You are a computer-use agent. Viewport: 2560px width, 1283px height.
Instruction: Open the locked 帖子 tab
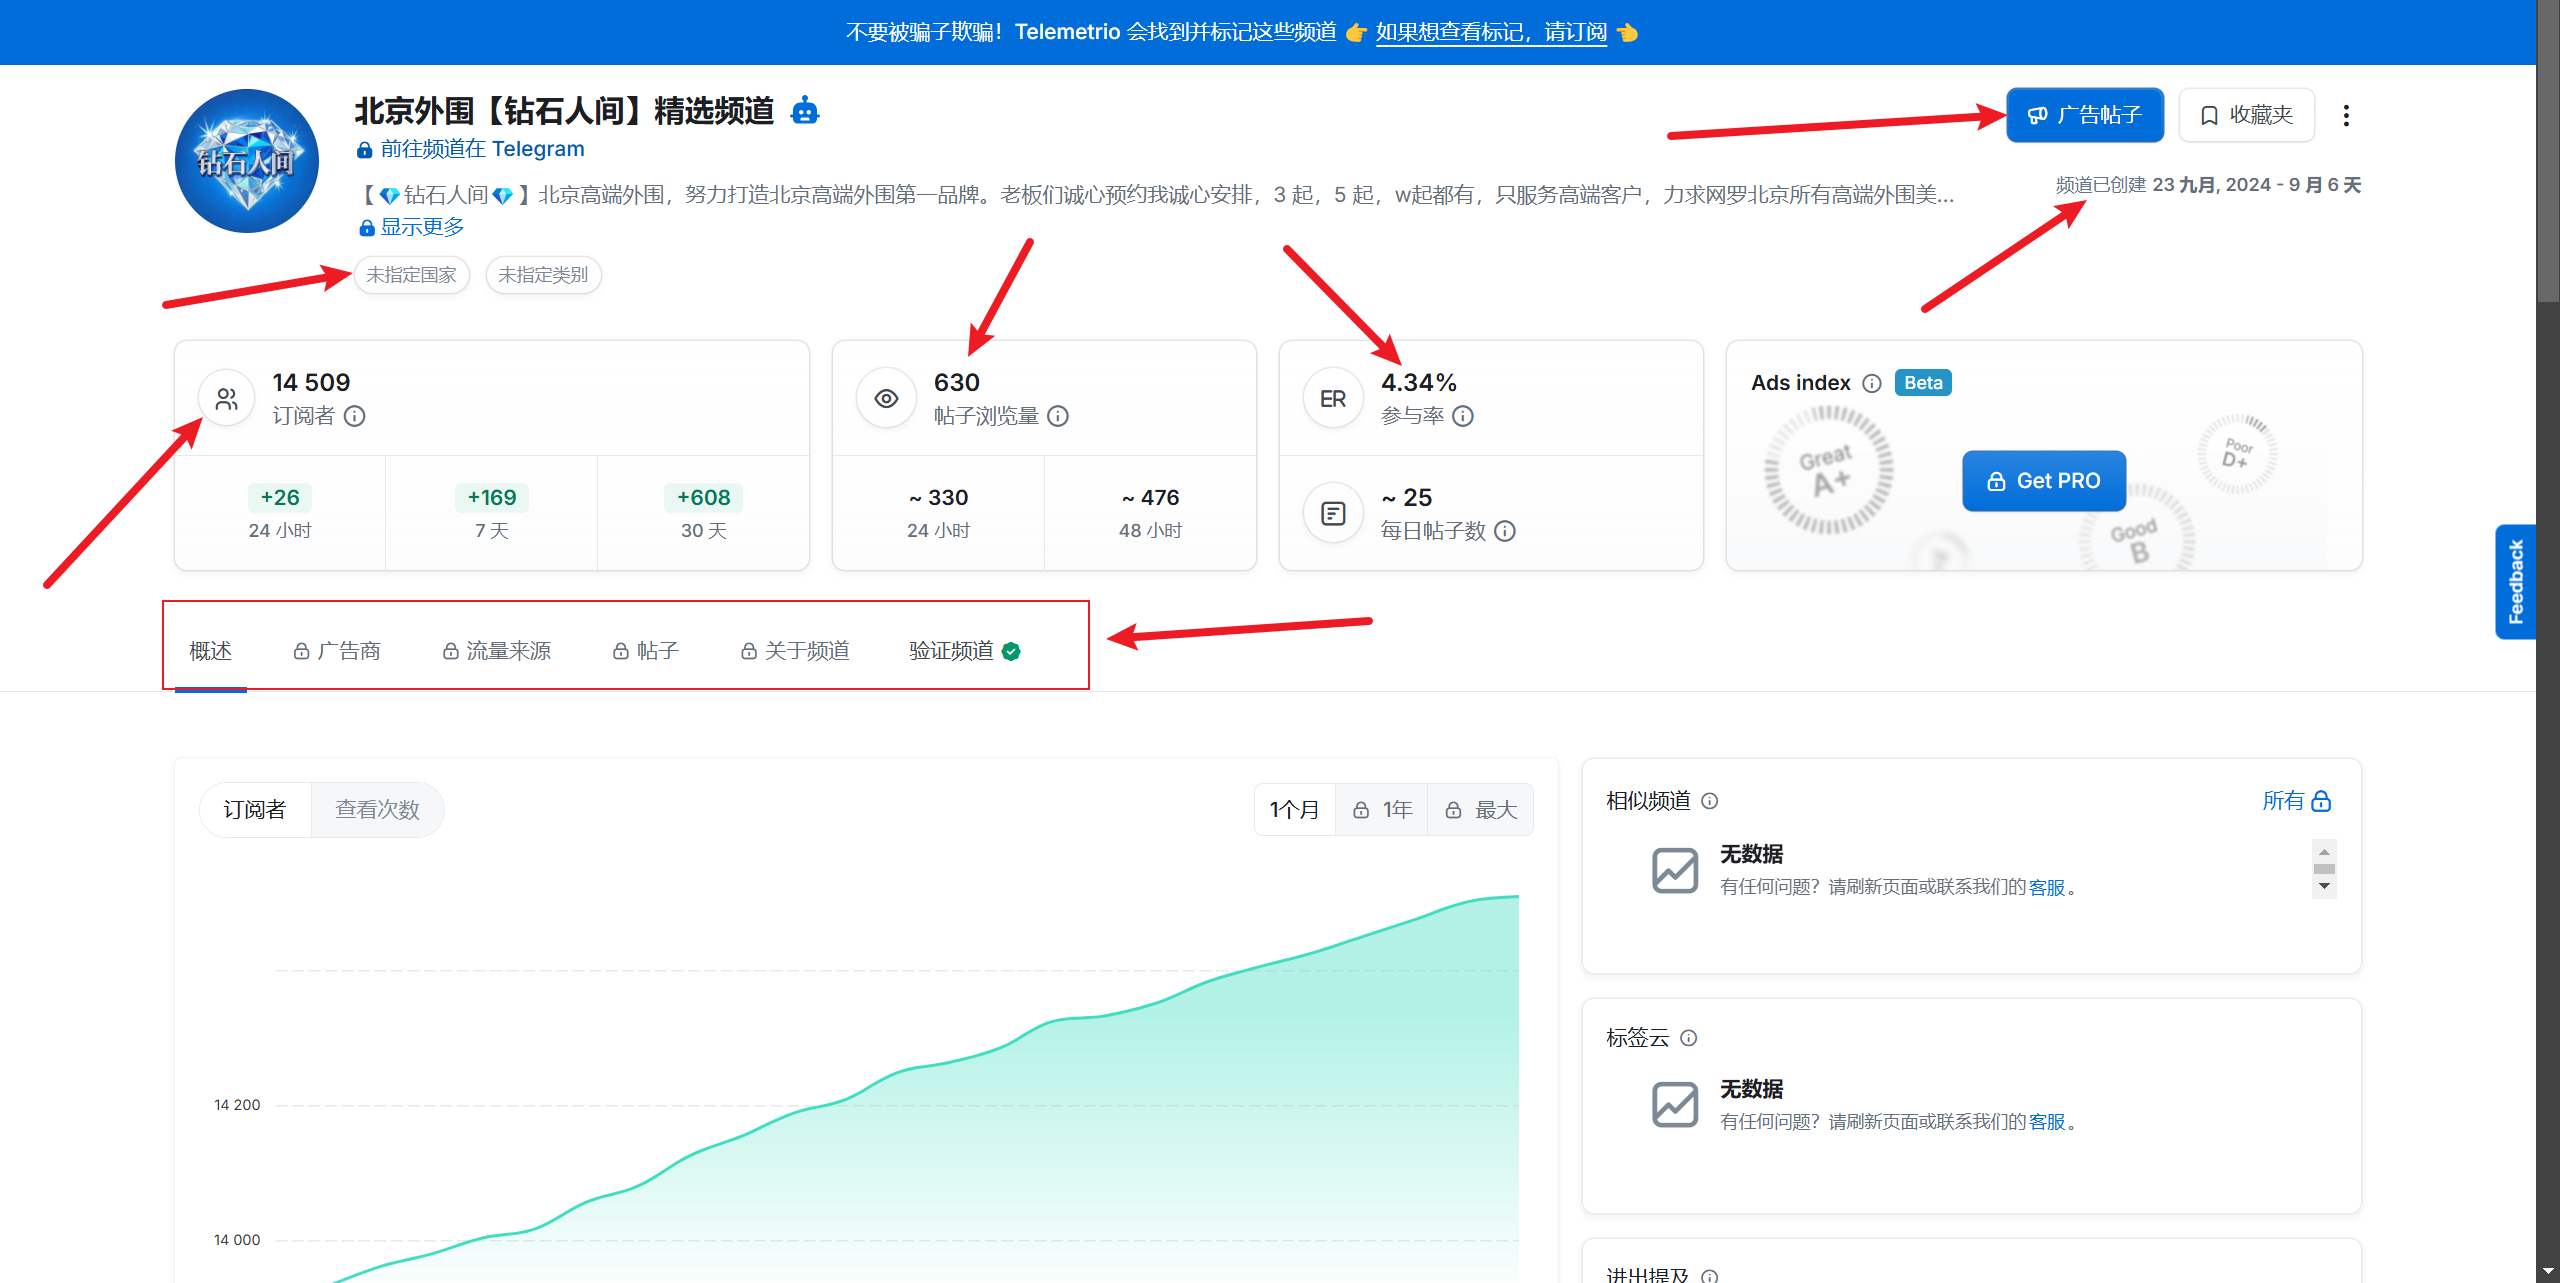point(646,652)
